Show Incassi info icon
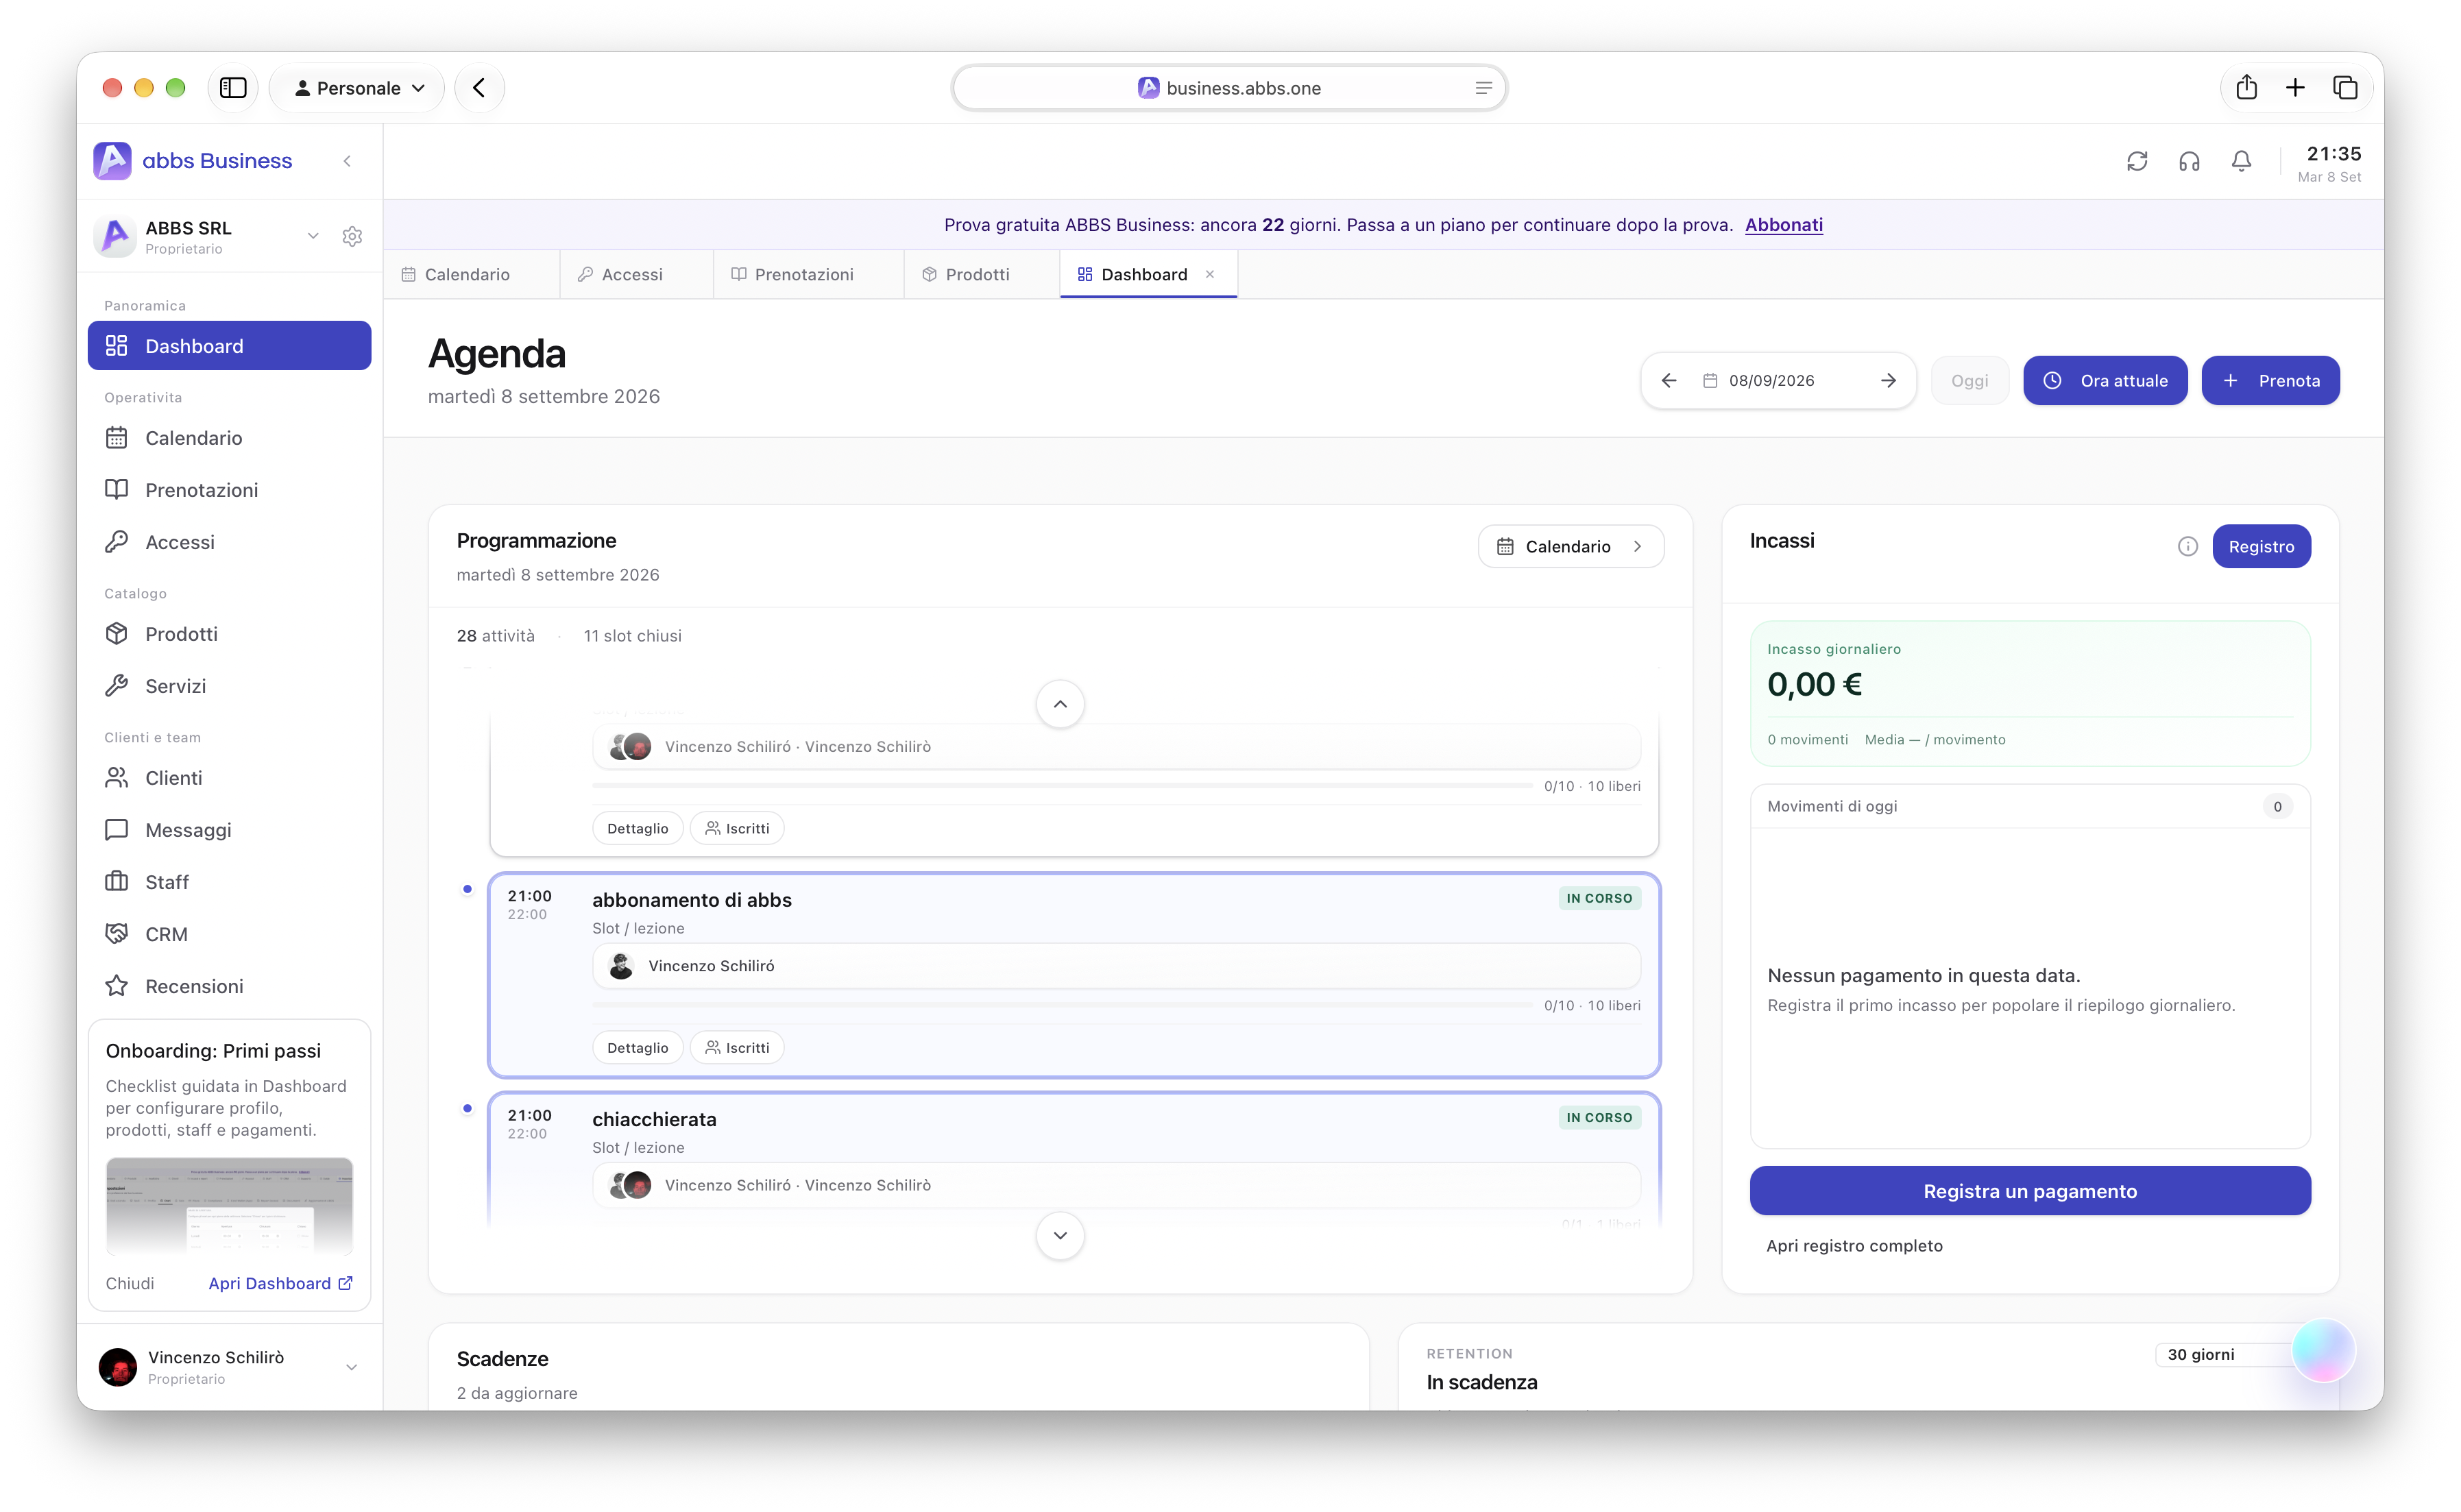The width and height of the screenshot is (2461, 1512). (x=2188, y=546)
